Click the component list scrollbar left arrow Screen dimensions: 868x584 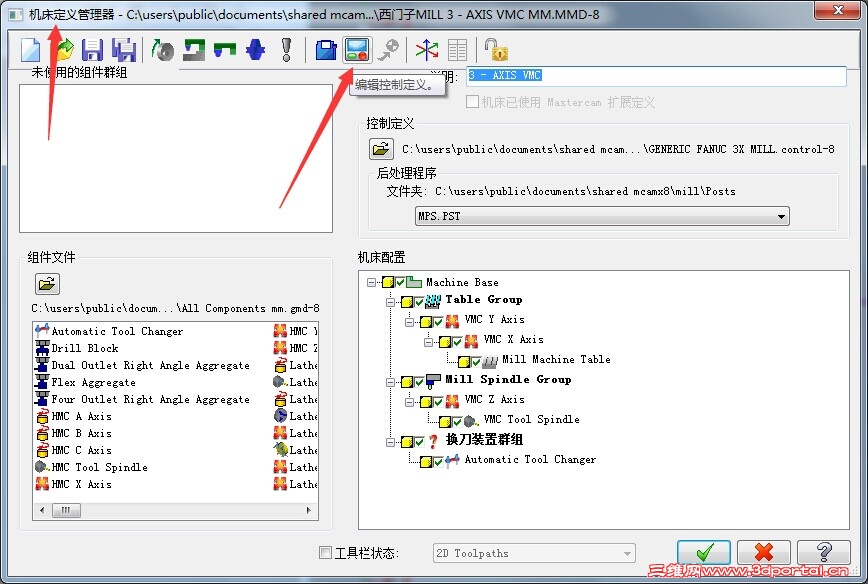[42, 510]
